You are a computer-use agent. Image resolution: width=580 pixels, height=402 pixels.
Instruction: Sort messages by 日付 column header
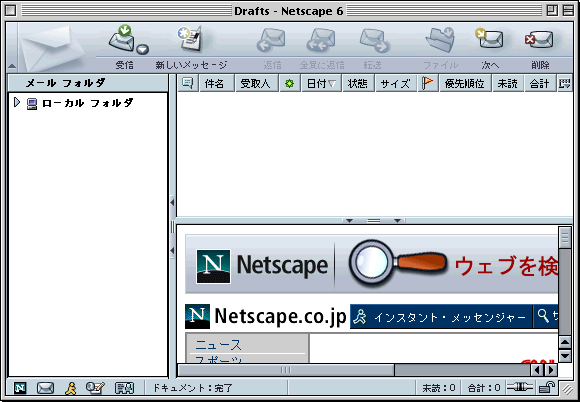click(x=321, y=83)
